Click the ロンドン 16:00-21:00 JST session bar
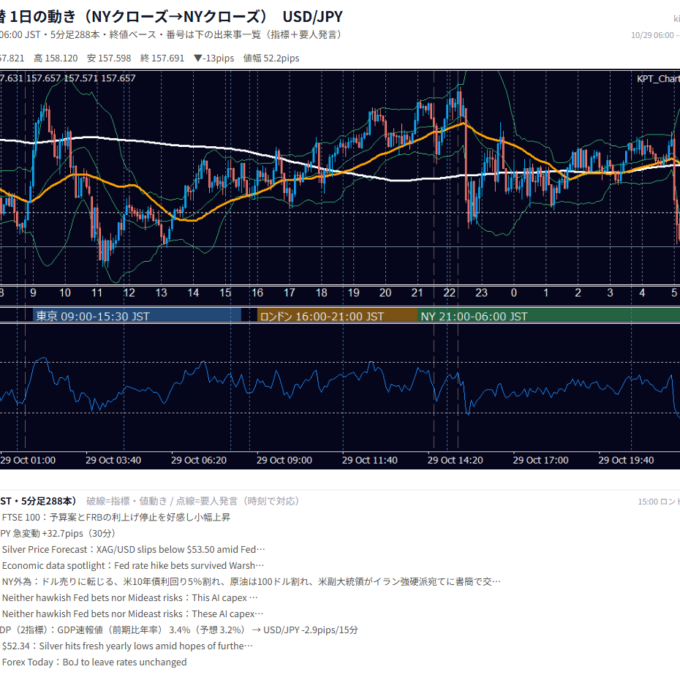 coord(337,316)
